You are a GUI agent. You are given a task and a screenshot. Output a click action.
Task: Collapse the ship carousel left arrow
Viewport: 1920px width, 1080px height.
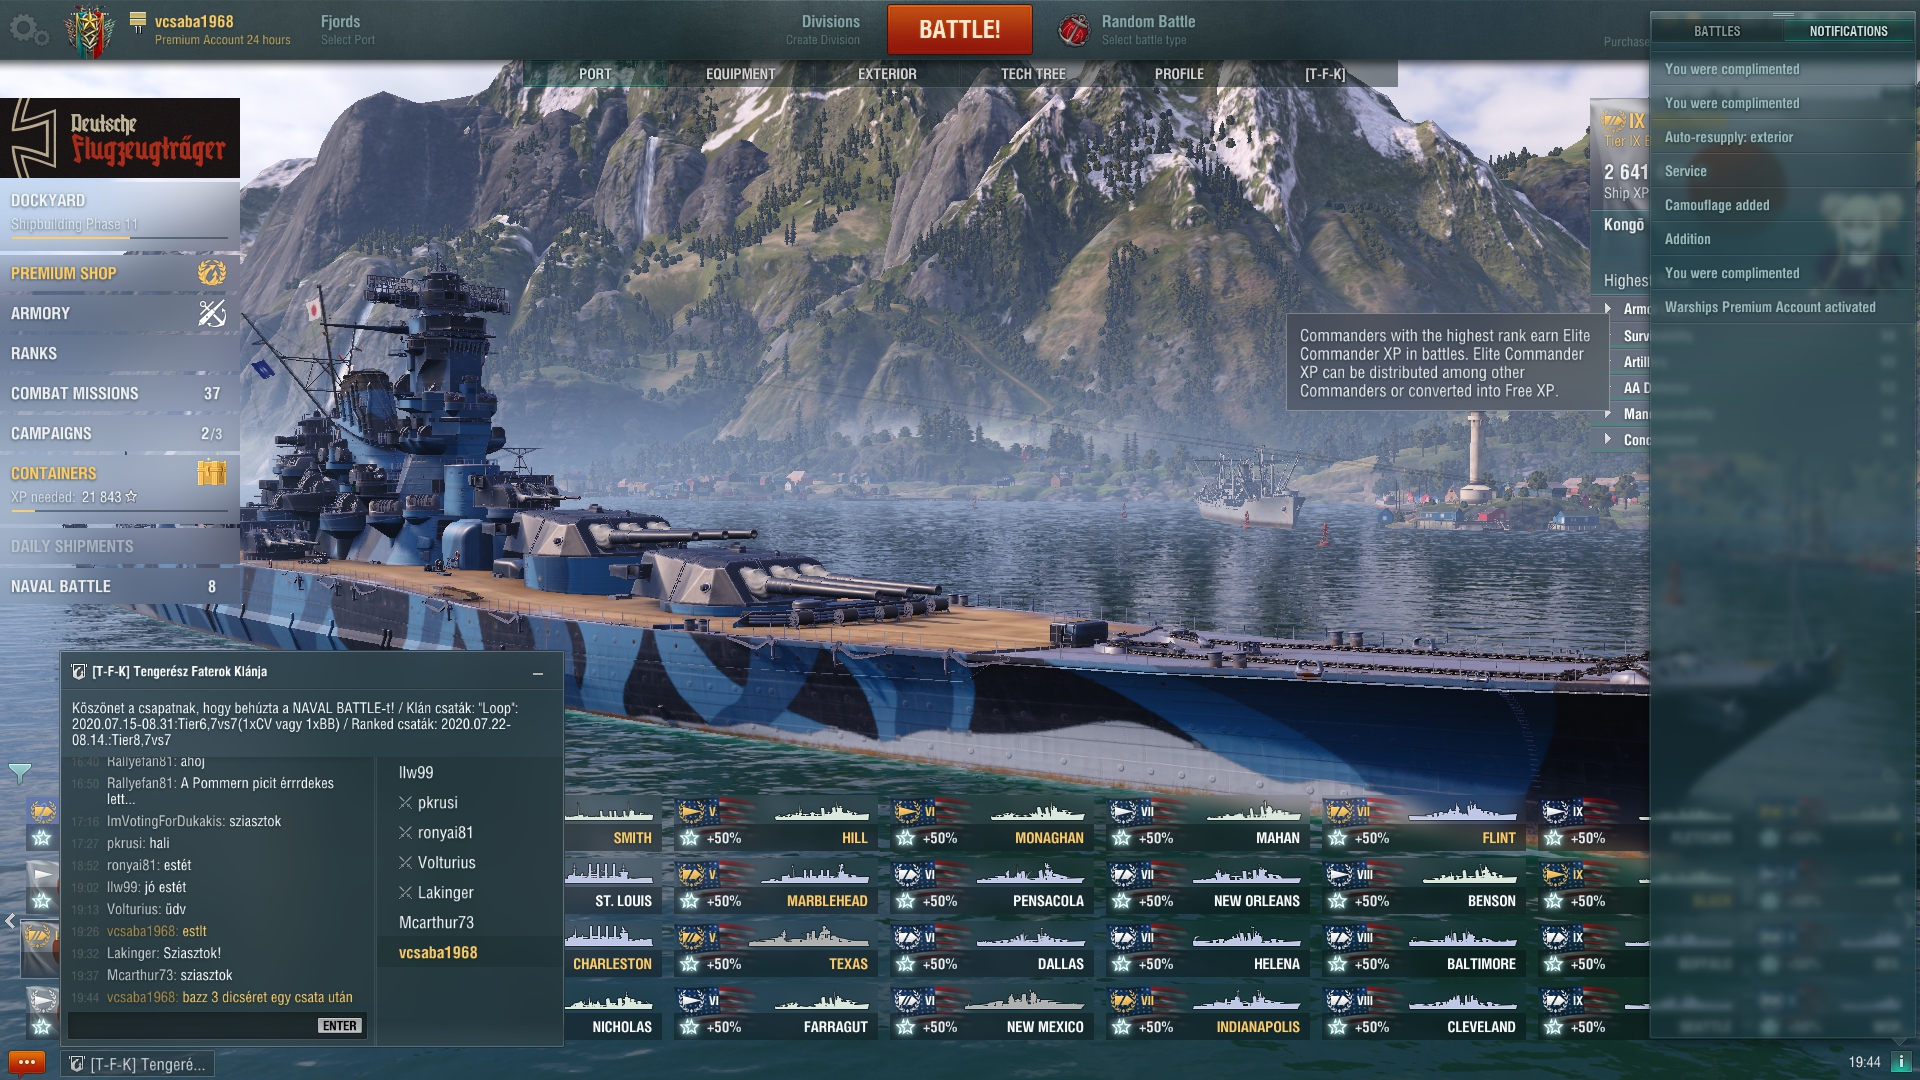coord(10,922)
